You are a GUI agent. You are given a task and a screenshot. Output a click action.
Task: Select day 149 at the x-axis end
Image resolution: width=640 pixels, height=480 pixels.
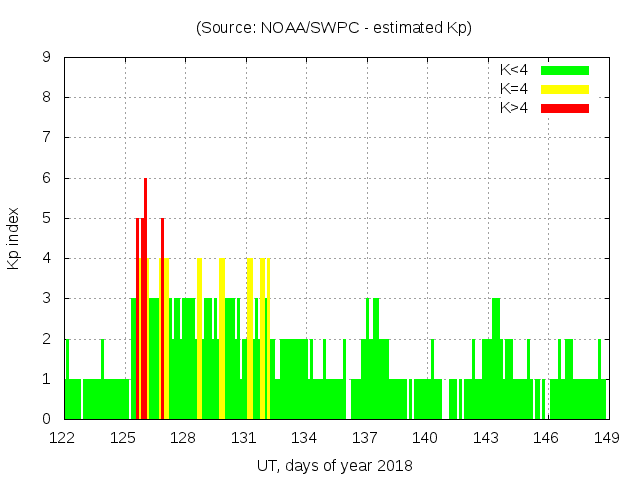[x=606, y=438]
